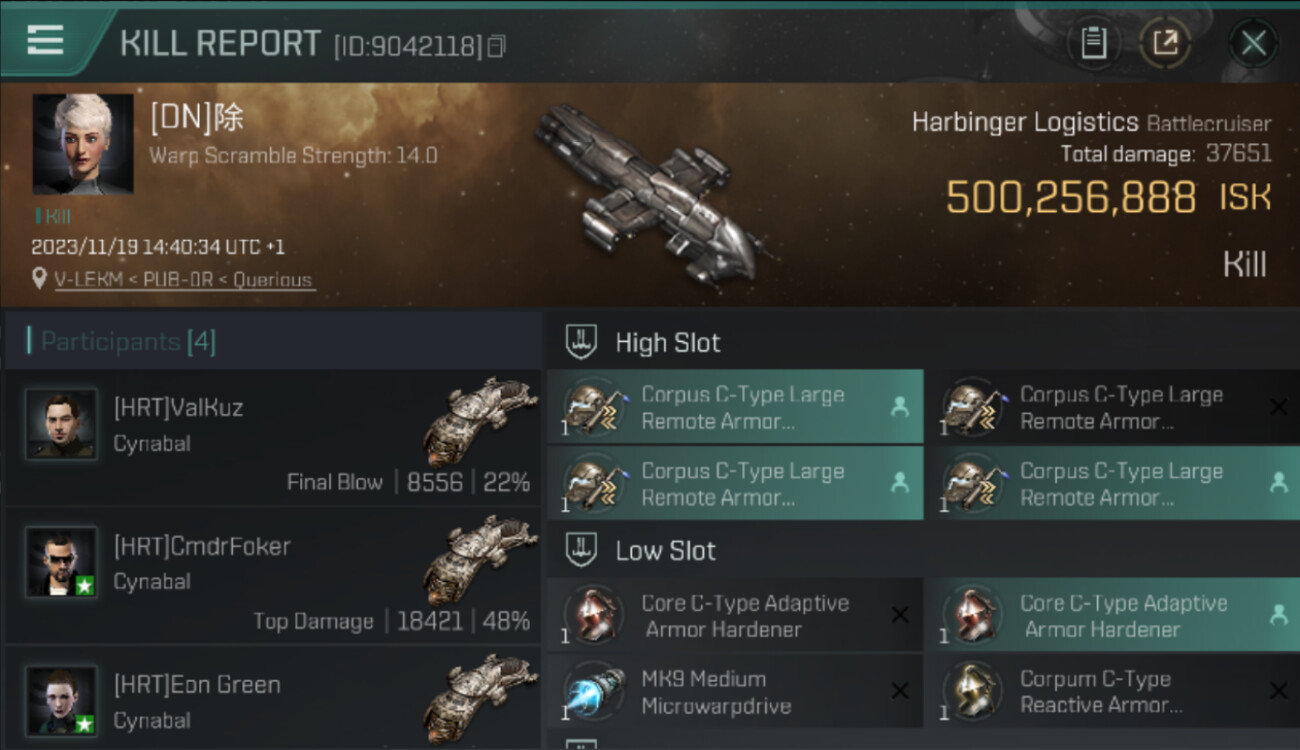
Task: Open the V-LEKM location link
Action: [x=185, y=280]
